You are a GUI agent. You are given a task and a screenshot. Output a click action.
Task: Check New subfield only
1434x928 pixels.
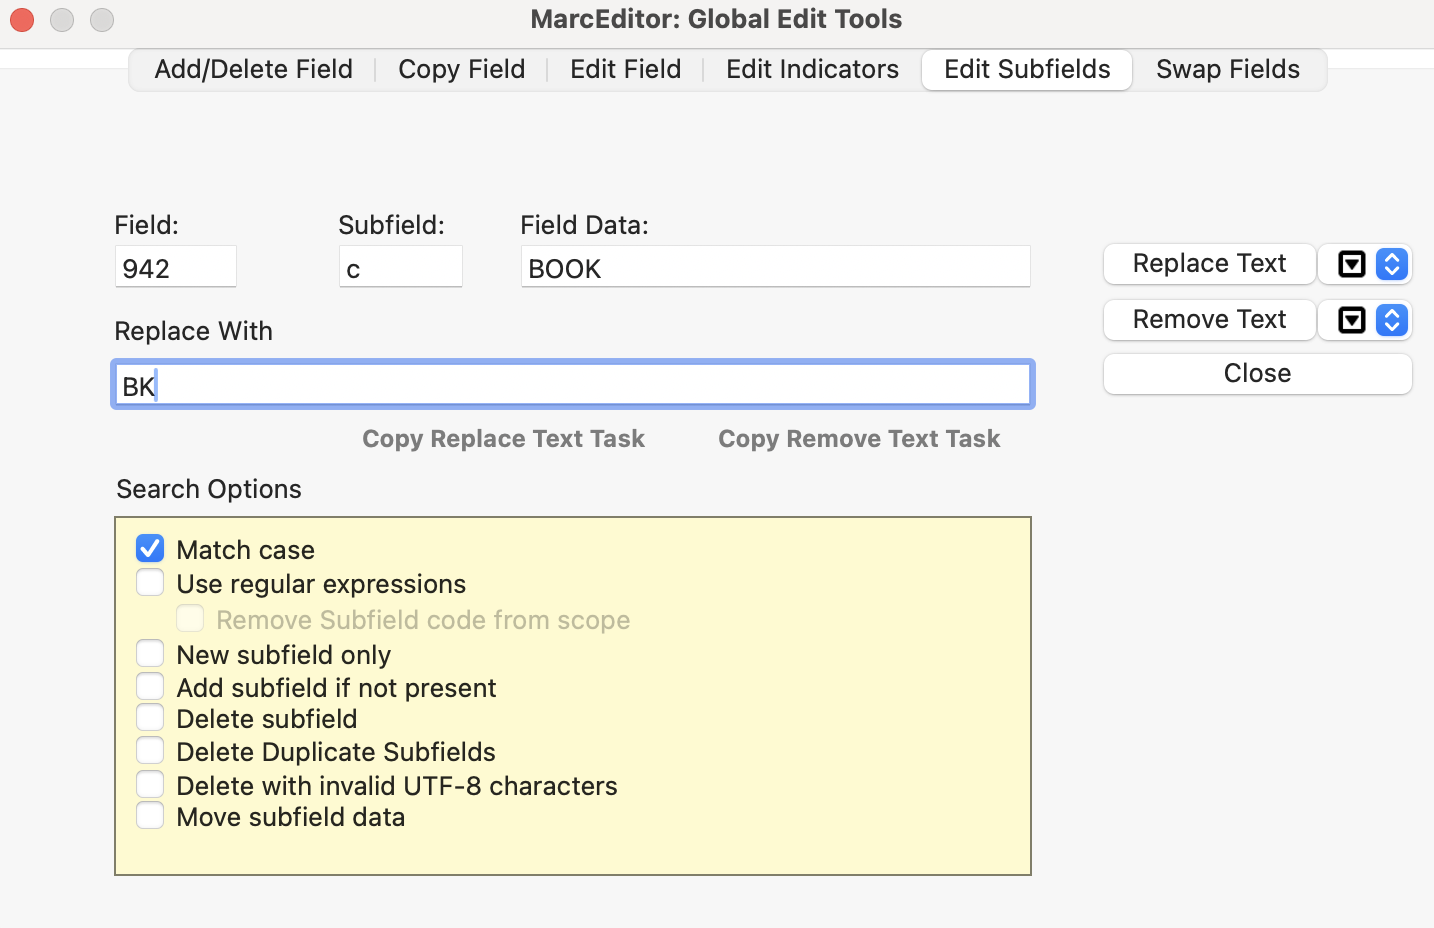tap(150, 653)
